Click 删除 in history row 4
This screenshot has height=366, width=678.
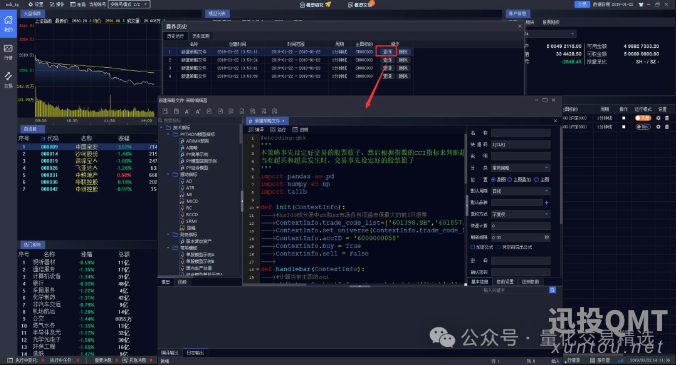tap(403, 76)
